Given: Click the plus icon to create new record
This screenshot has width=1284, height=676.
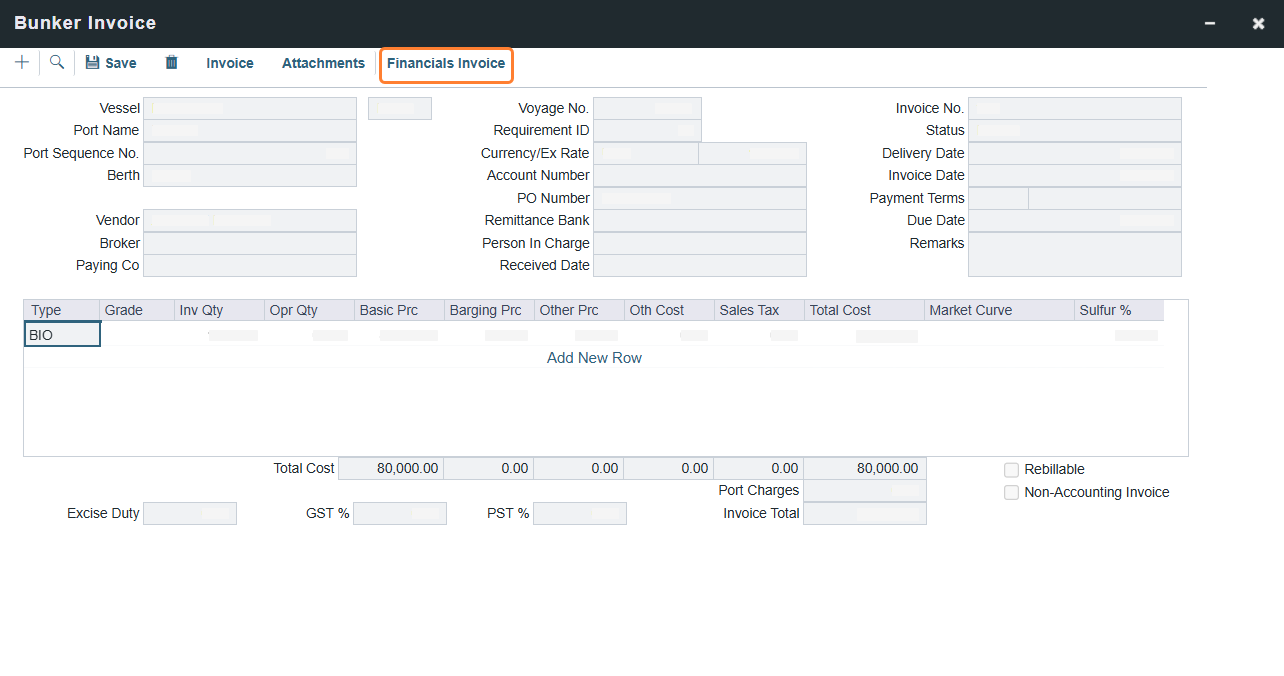Looking at the screenshot, I should click(21, 62).
